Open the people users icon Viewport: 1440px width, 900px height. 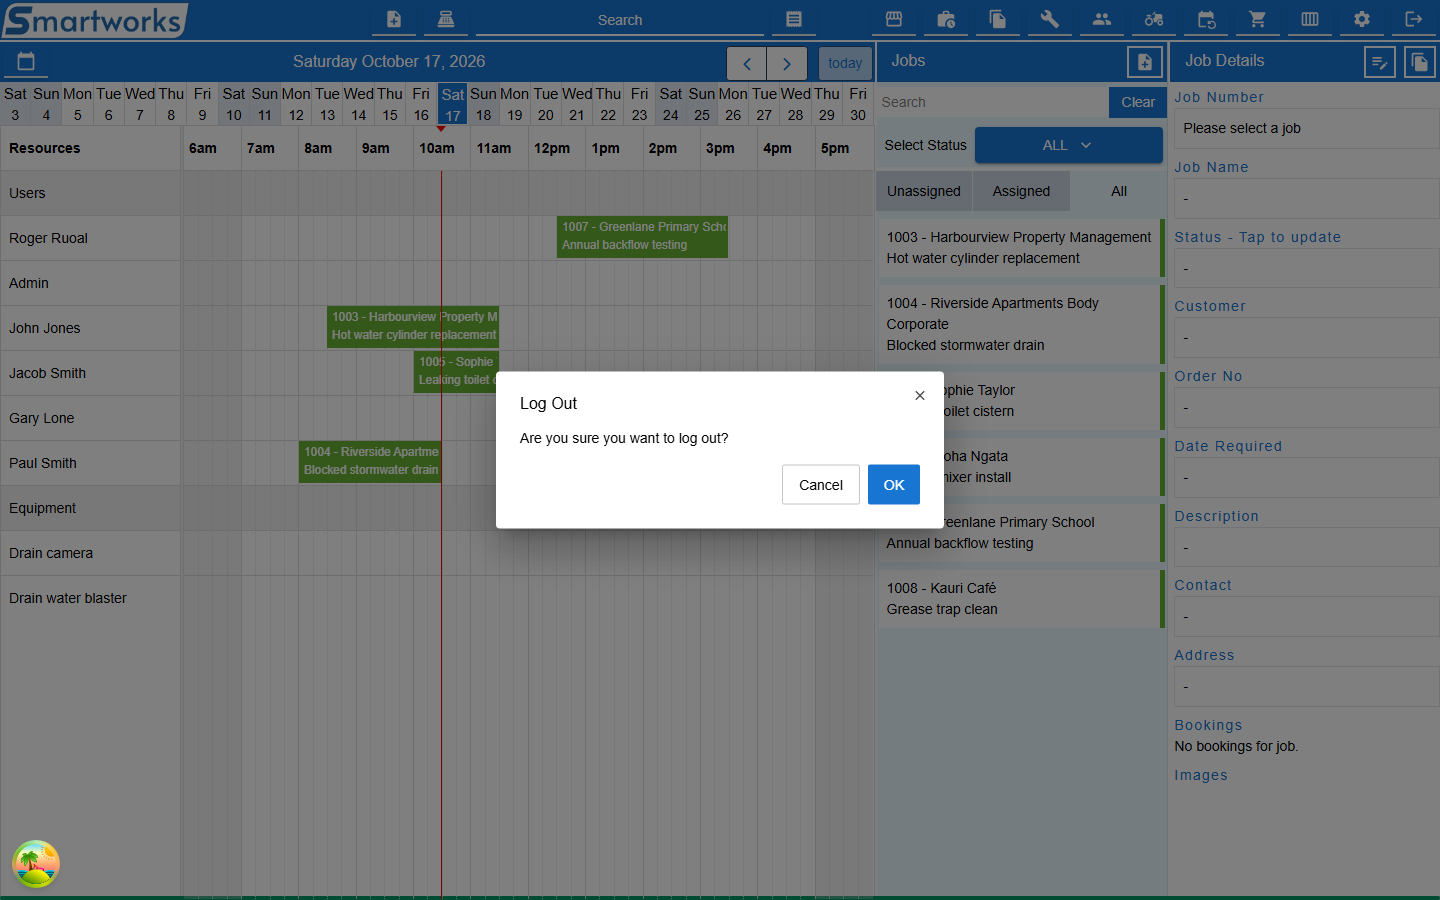coord(1102,19)
